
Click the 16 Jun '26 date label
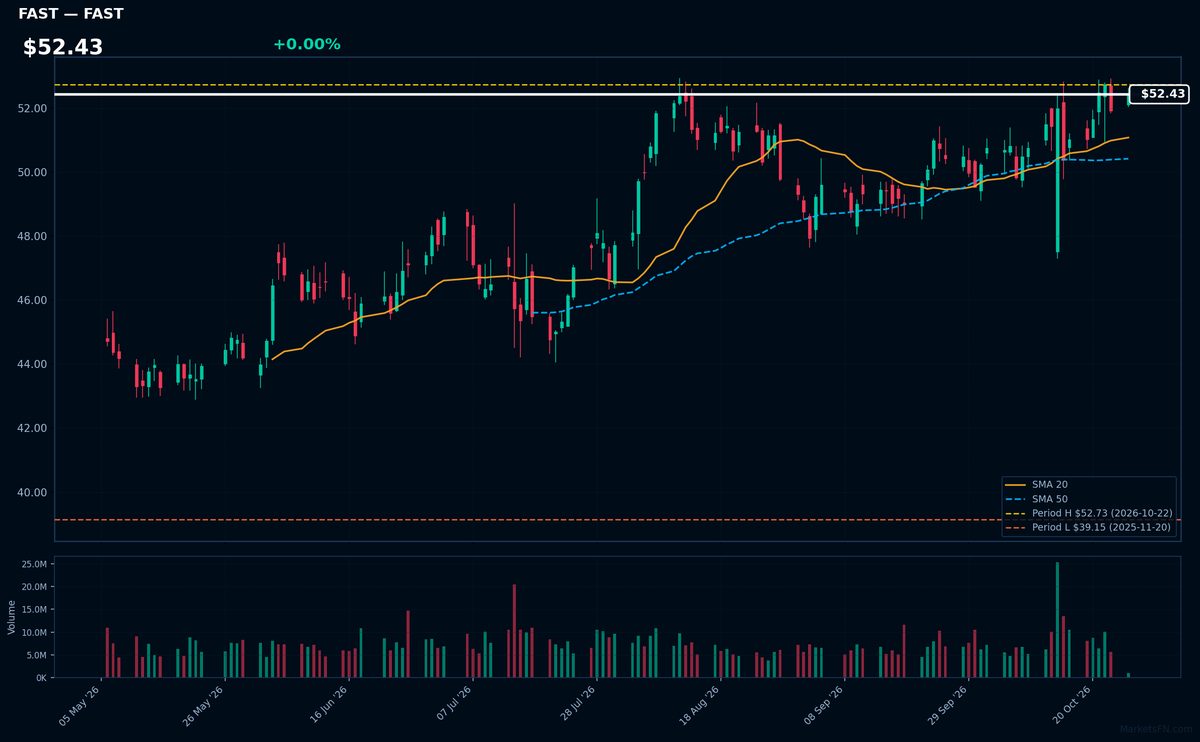[x=327, y=706]
